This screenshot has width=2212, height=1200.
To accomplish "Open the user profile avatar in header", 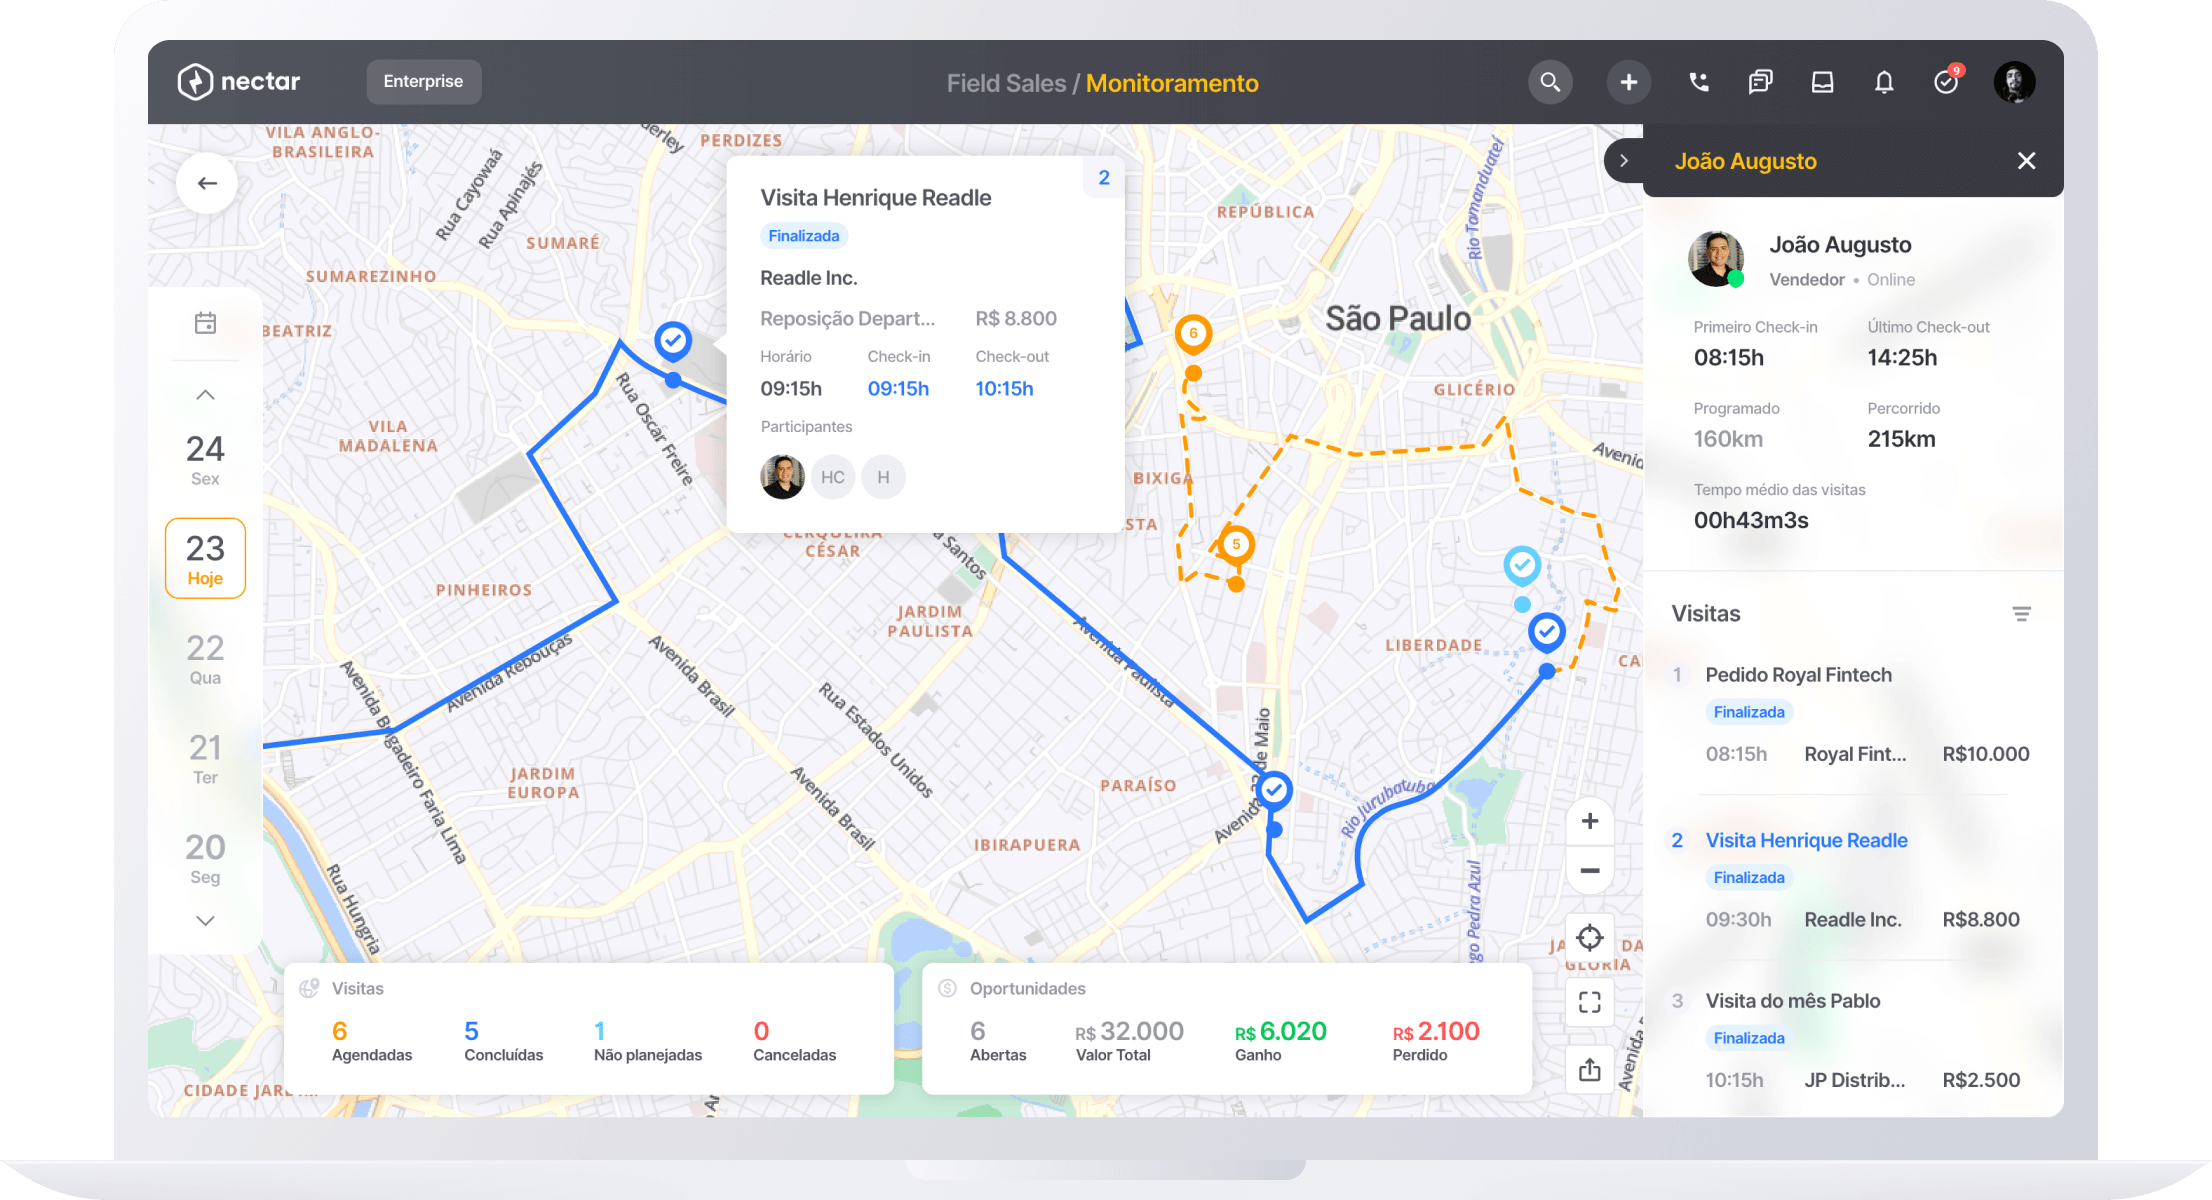I will pos(2014,82).
